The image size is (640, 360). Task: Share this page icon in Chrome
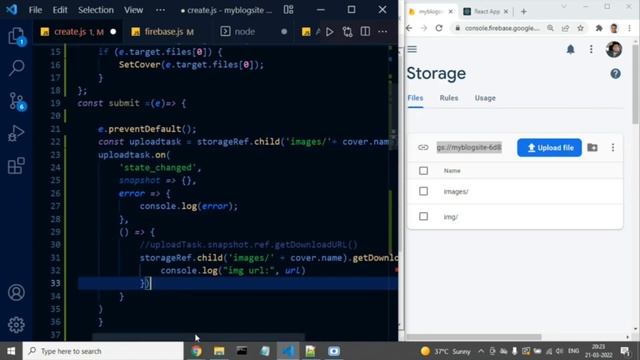point(565,28)
